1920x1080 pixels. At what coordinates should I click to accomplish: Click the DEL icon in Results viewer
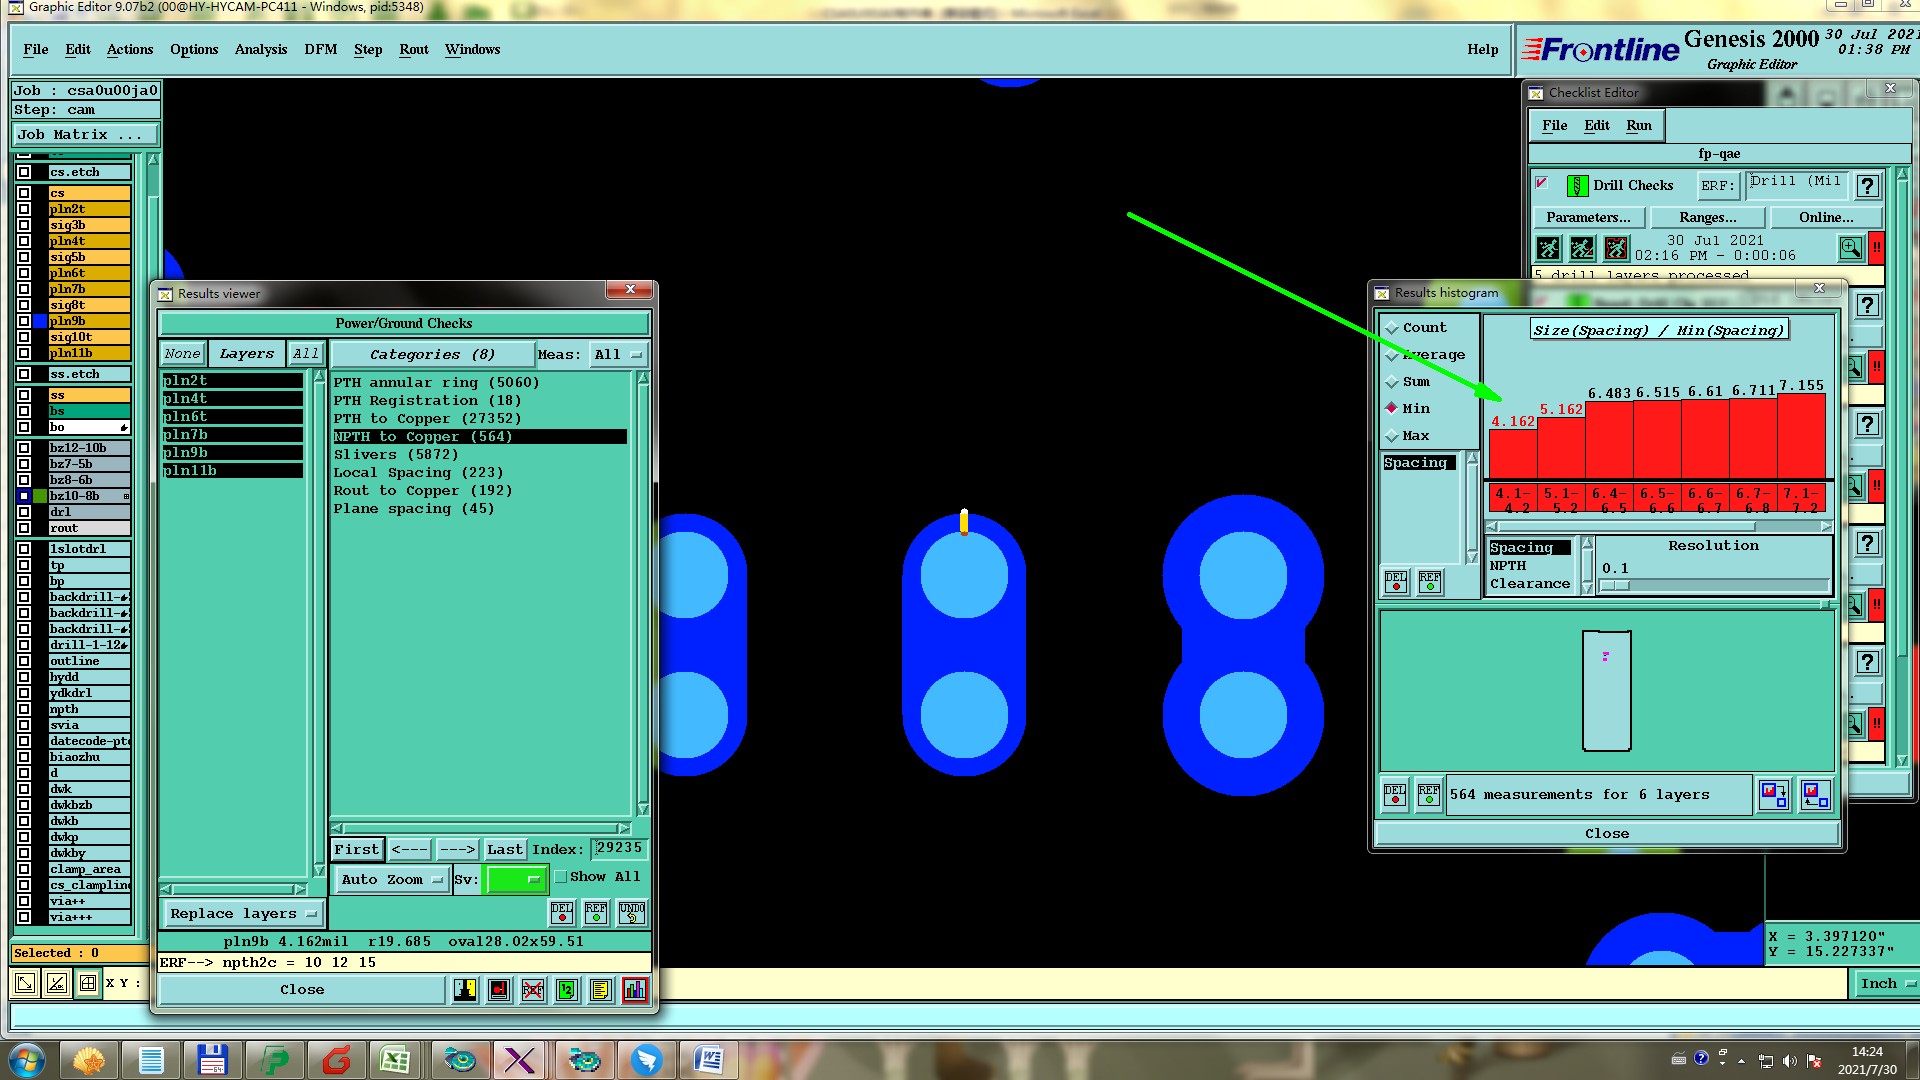(562, 912)
